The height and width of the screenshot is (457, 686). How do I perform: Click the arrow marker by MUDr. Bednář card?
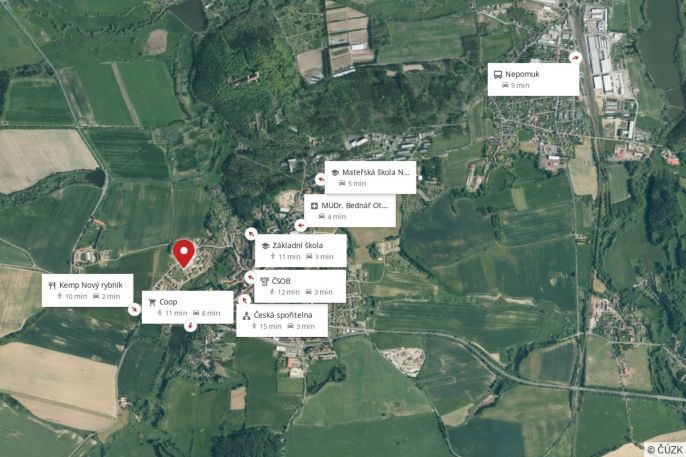[301, 226]
